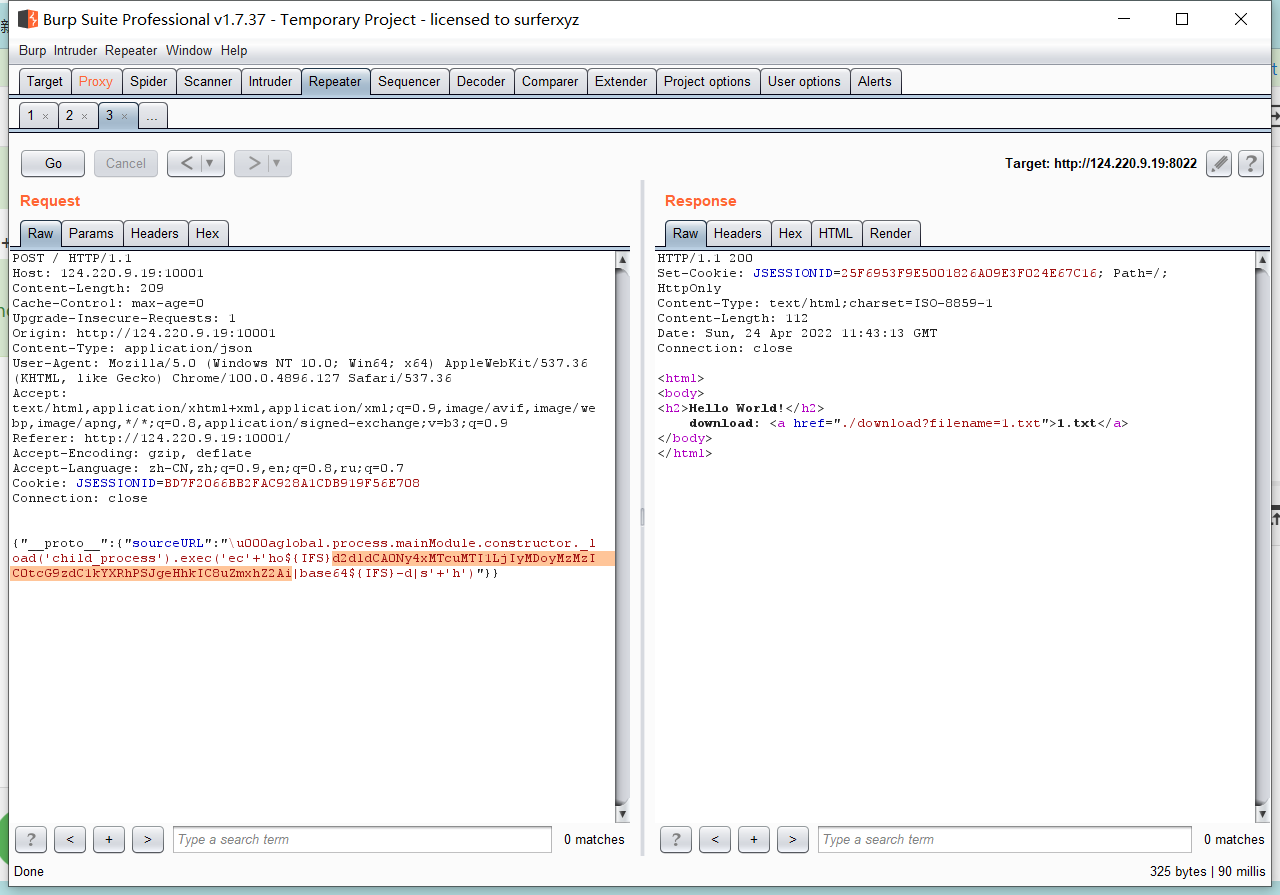The image size is (1280, 895).
Task: Open the help question mark beside target
Action: click(x=1251, y=163)
